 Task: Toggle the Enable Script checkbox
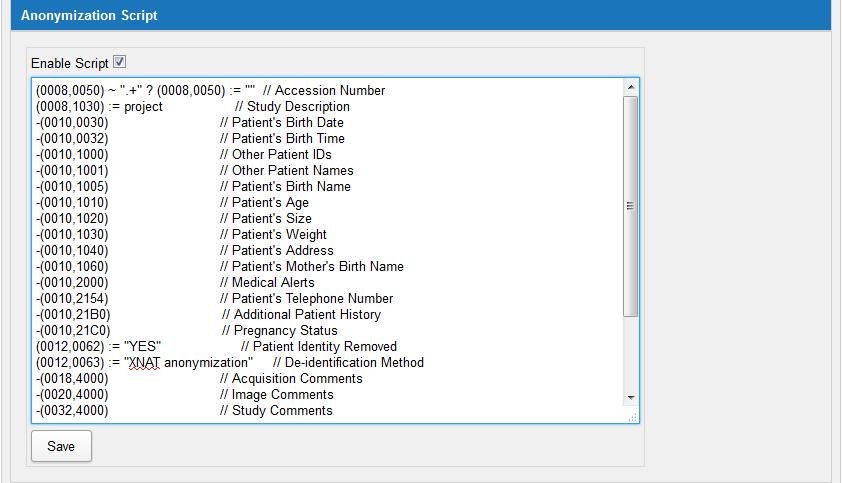click(119, 62)
